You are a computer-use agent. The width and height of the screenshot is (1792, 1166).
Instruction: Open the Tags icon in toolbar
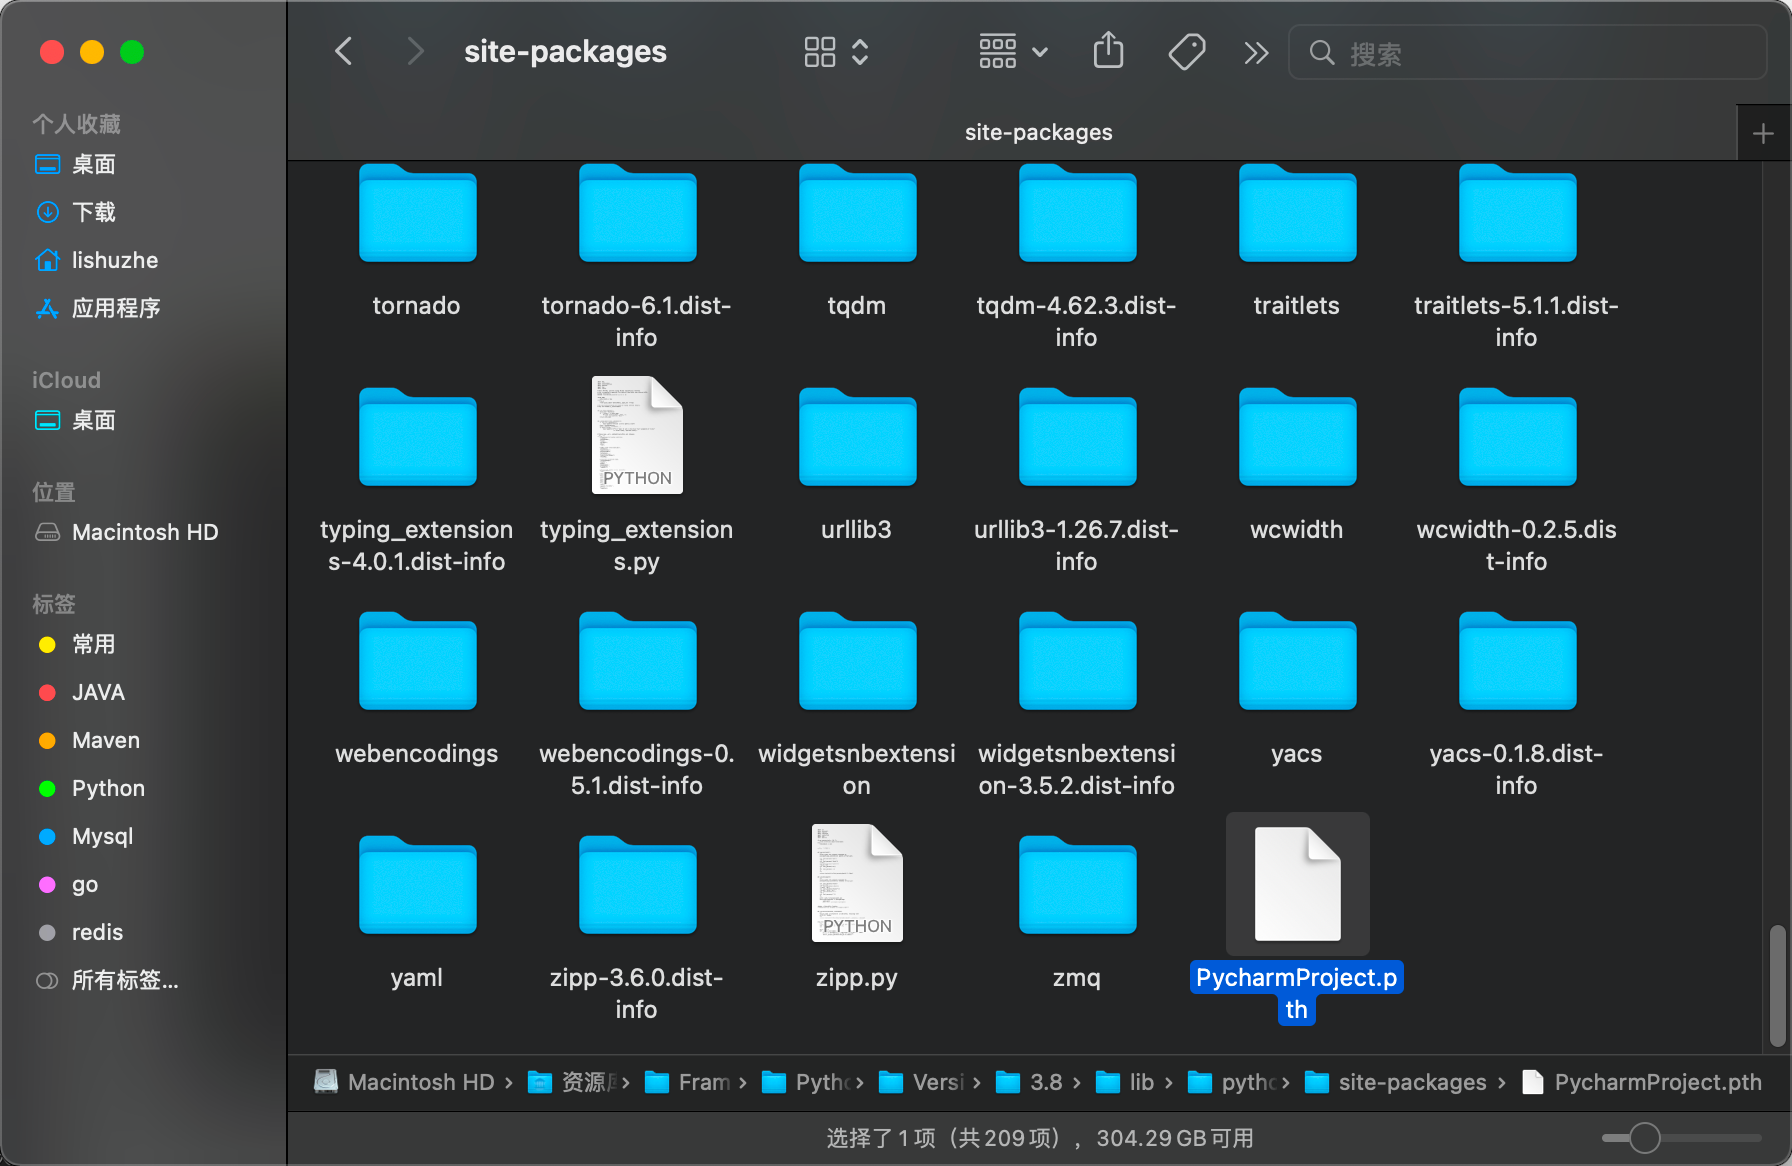click(x=1186, y=51)
